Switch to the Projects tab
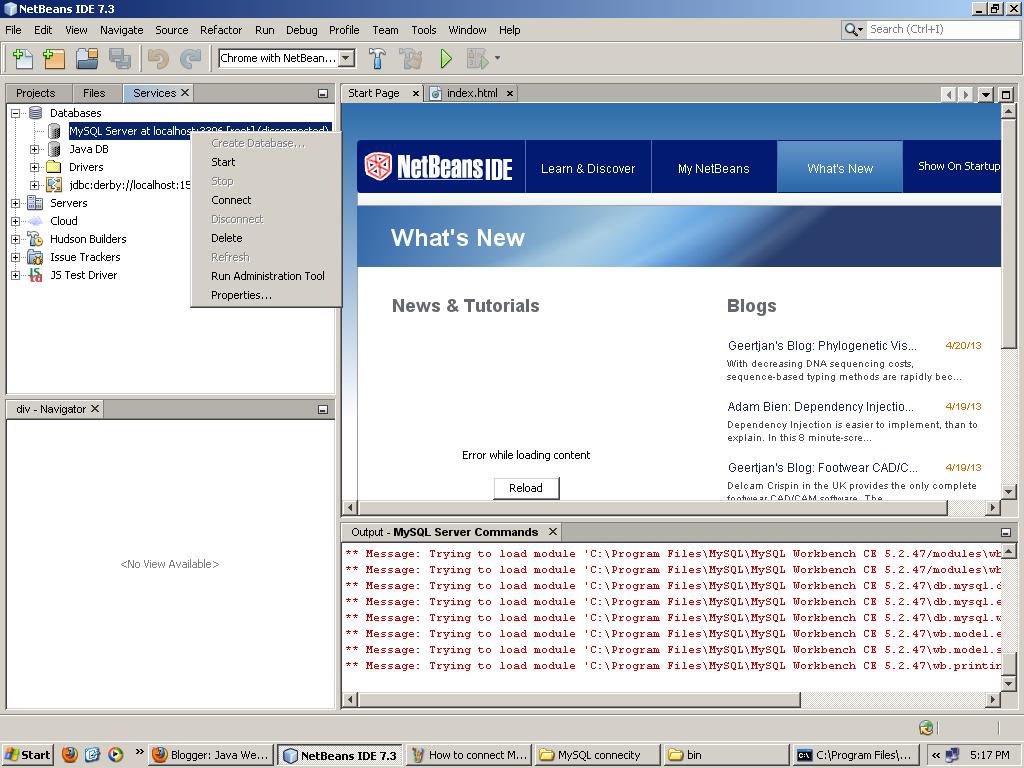 pyautogui.click(x=35, y=93)
